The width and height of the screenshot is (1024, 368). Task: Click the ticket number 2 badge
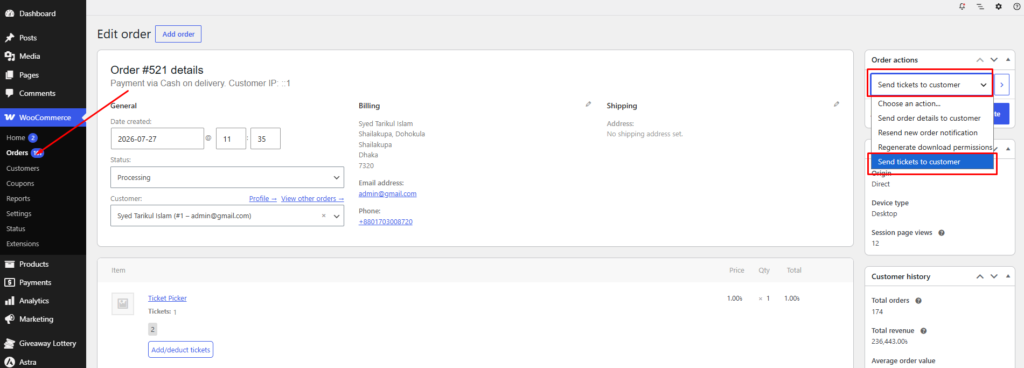pyautogui.click(x=153, y=330)
